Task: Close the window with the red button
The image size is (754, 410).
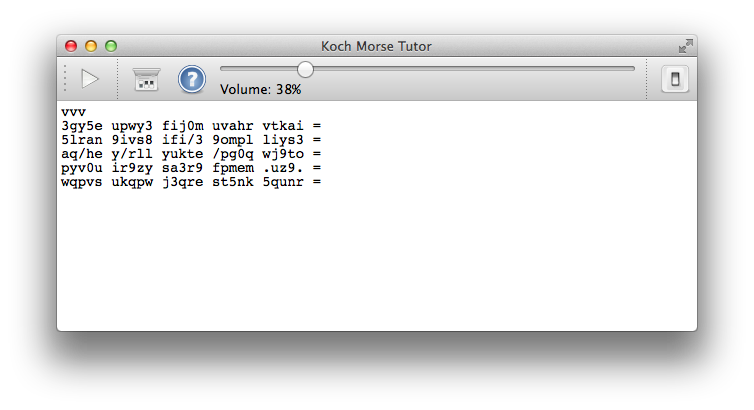Action: coord(71,46)
